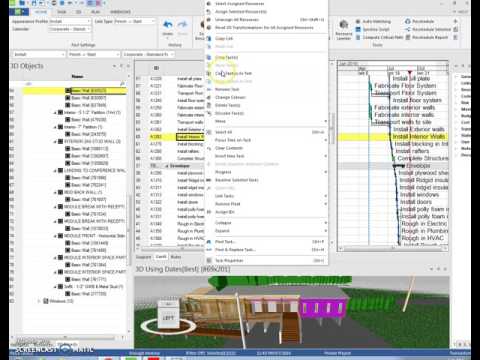Click the search magnifier in 3D Objects panel
The image size is (480, 360).
click(x=122, y=83)
